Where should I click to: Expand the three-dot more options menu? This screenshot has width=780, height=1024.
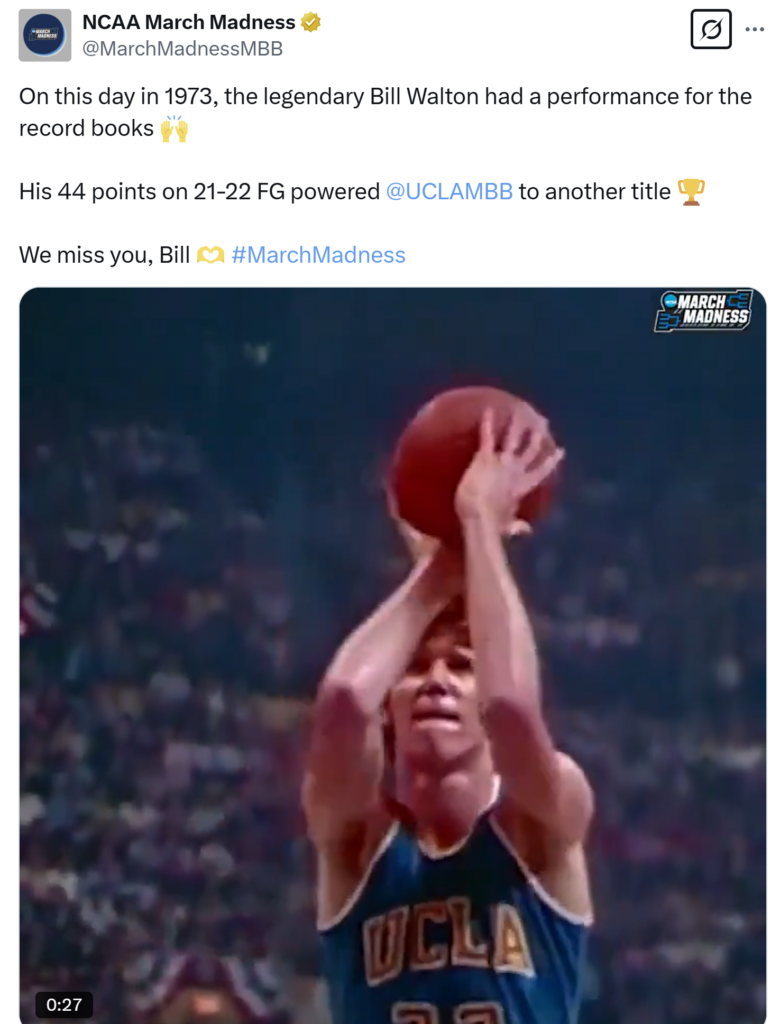coord(755,29)
